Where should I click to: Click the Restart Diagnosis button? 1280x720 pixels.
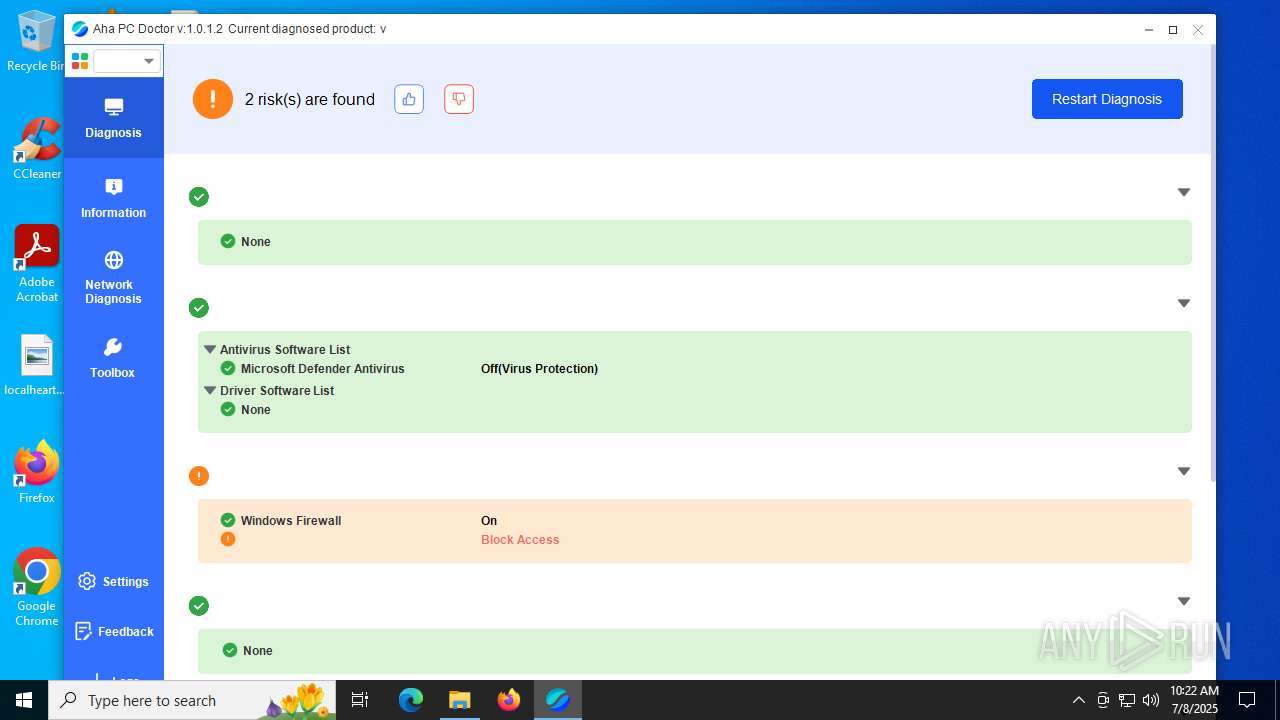(1107, 99)
